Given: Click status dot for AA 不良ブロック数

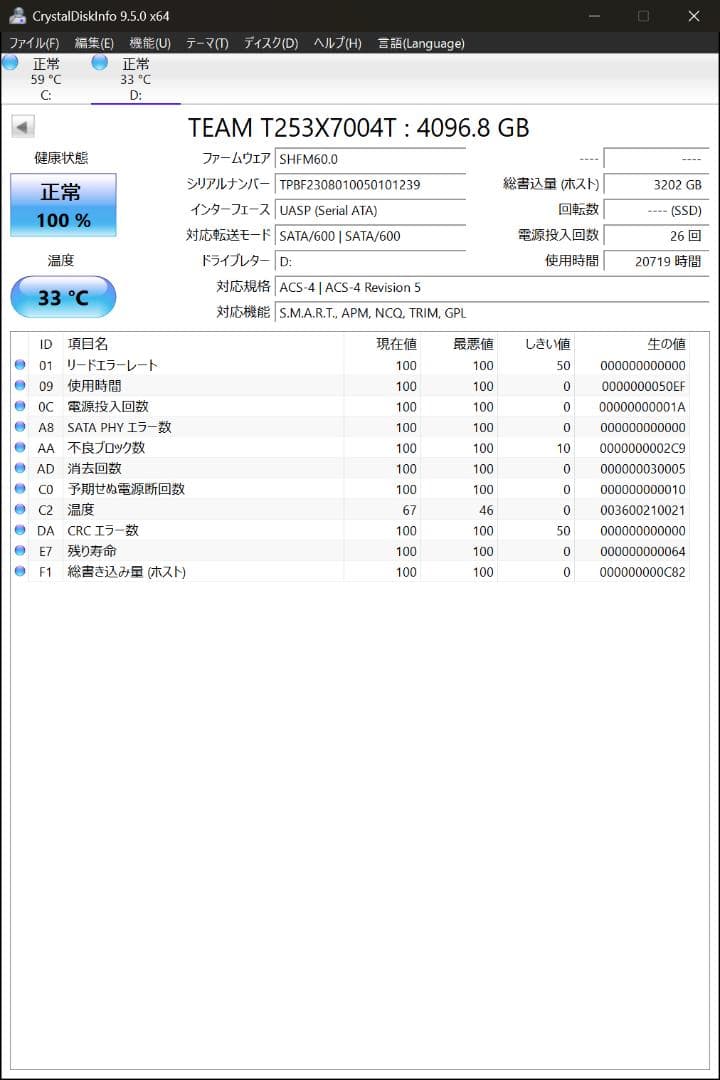Looking at the screenshot, I should 20,448.
